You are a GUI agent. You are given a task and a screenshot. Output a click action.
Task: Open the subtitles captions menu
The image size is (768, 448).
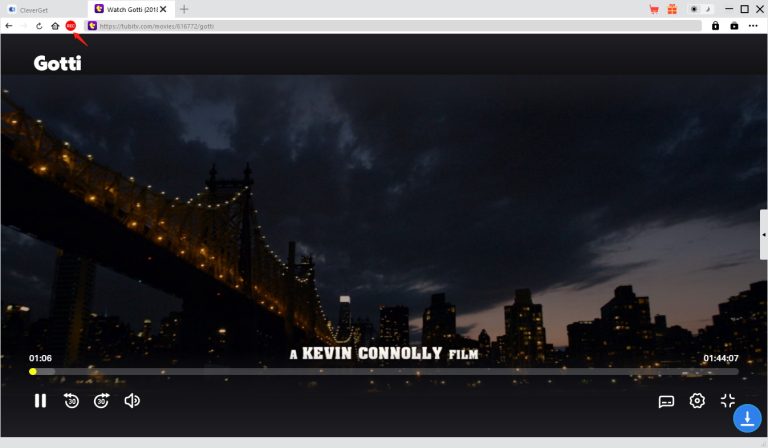(666, 401)
